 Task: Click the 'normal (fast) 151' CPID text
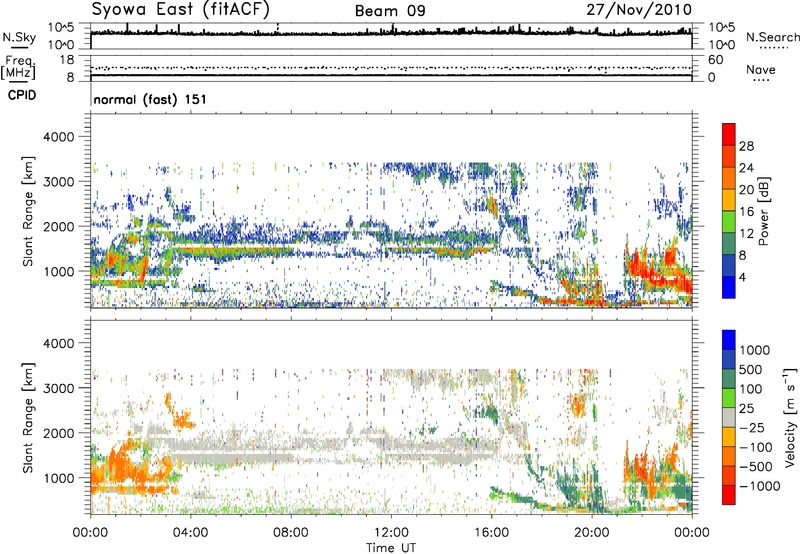pyautogui.click(x=150, y=99)
